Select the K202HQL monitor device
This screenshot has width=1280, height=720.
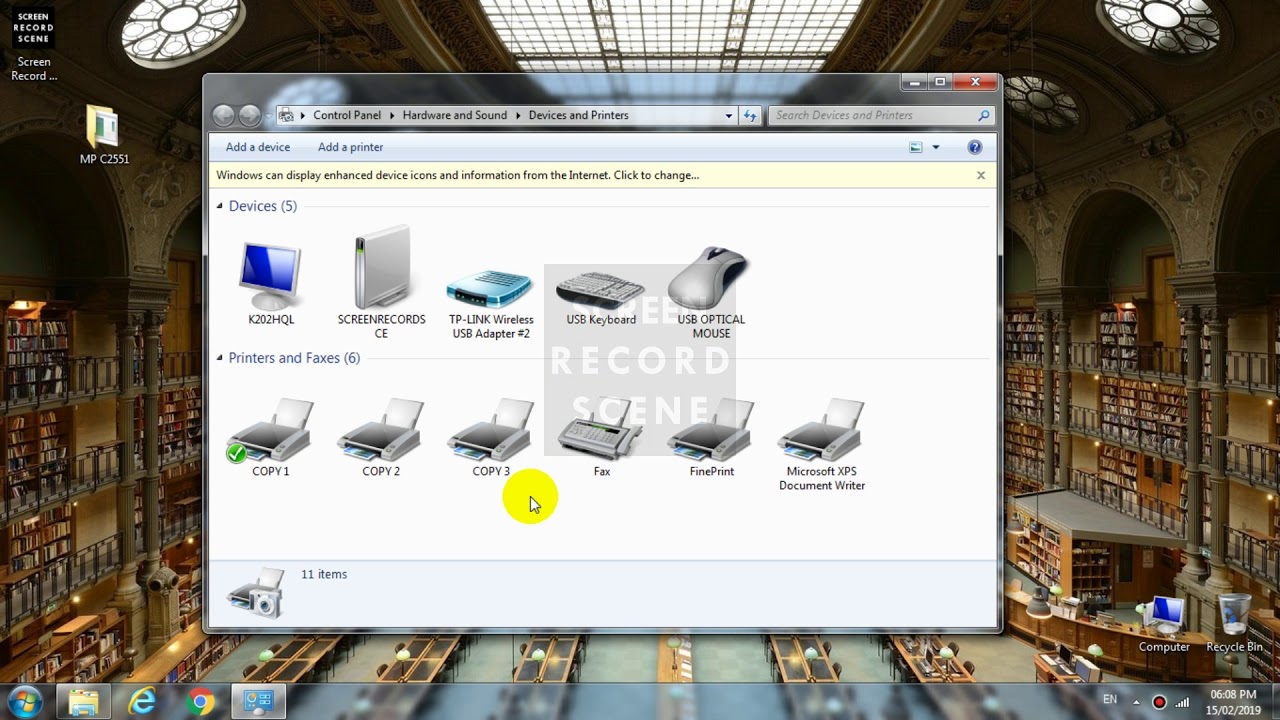coord(271,283)
